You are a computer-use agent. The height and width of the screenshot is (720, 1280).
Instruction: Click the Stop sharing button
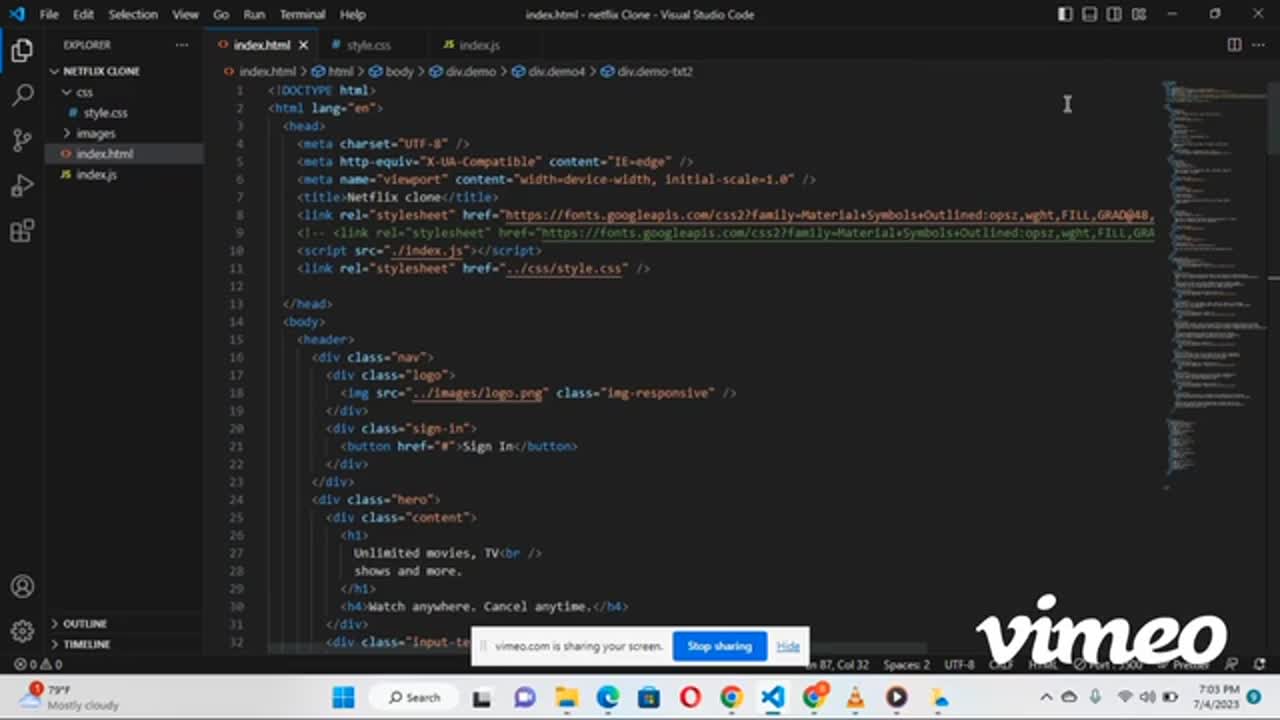coord(719,646)
